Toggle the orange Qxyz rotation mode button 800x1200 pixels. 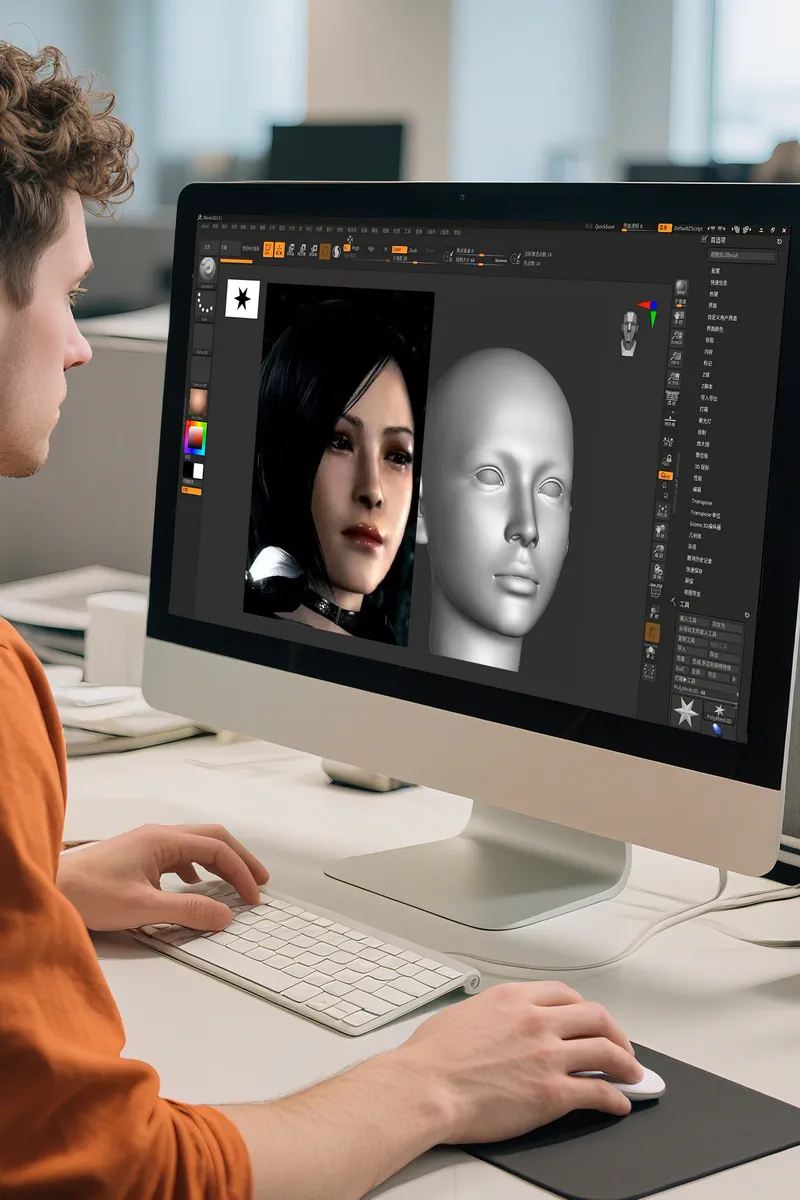point(665,476)
